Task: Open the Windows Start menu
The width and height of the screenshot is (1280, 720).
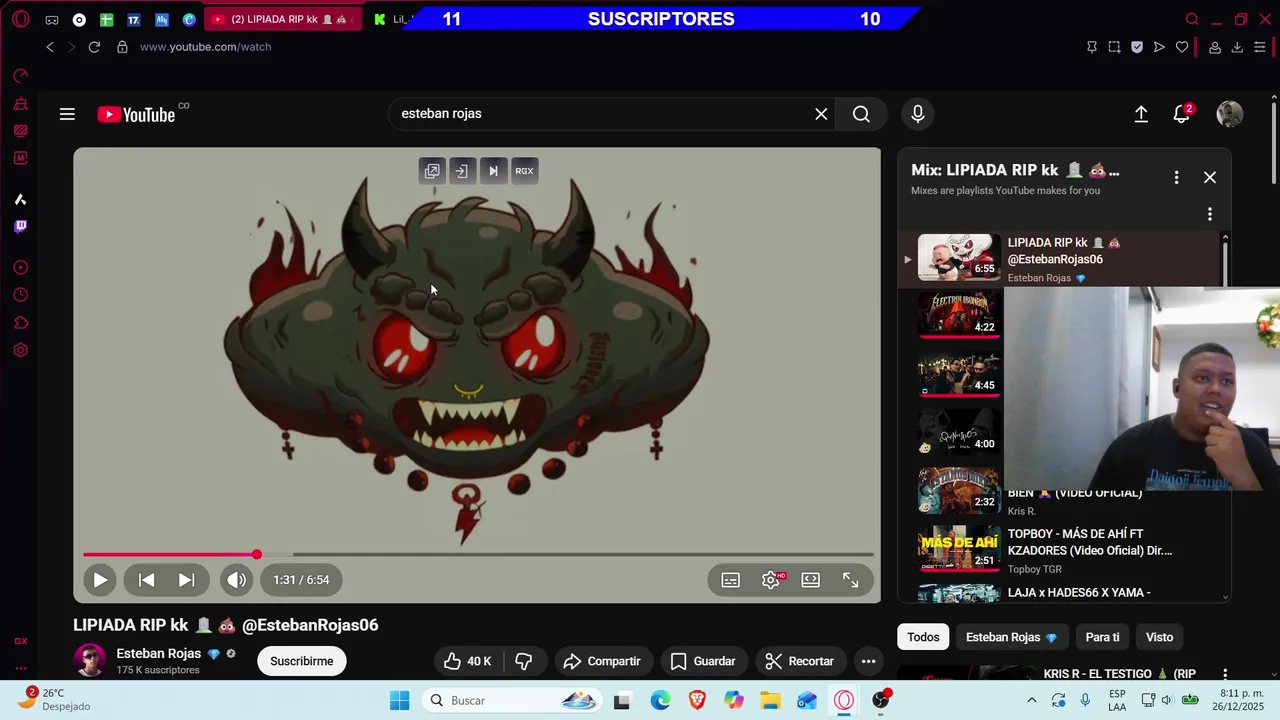Action: click(x=399, y=700)
